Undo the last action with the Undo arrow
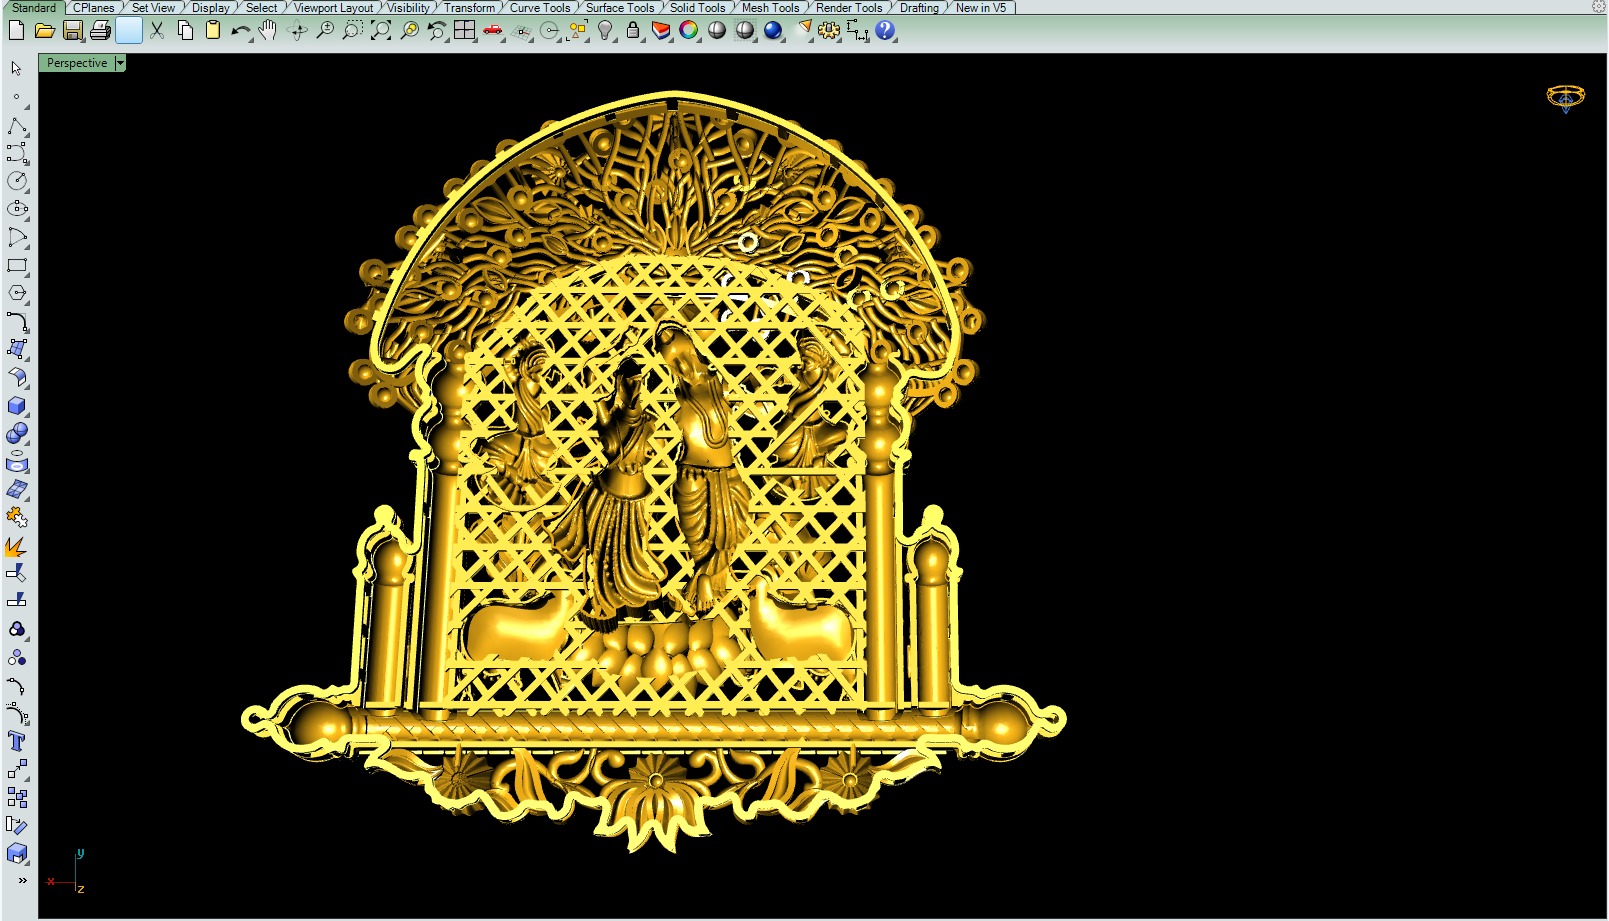 pos(240,31)
